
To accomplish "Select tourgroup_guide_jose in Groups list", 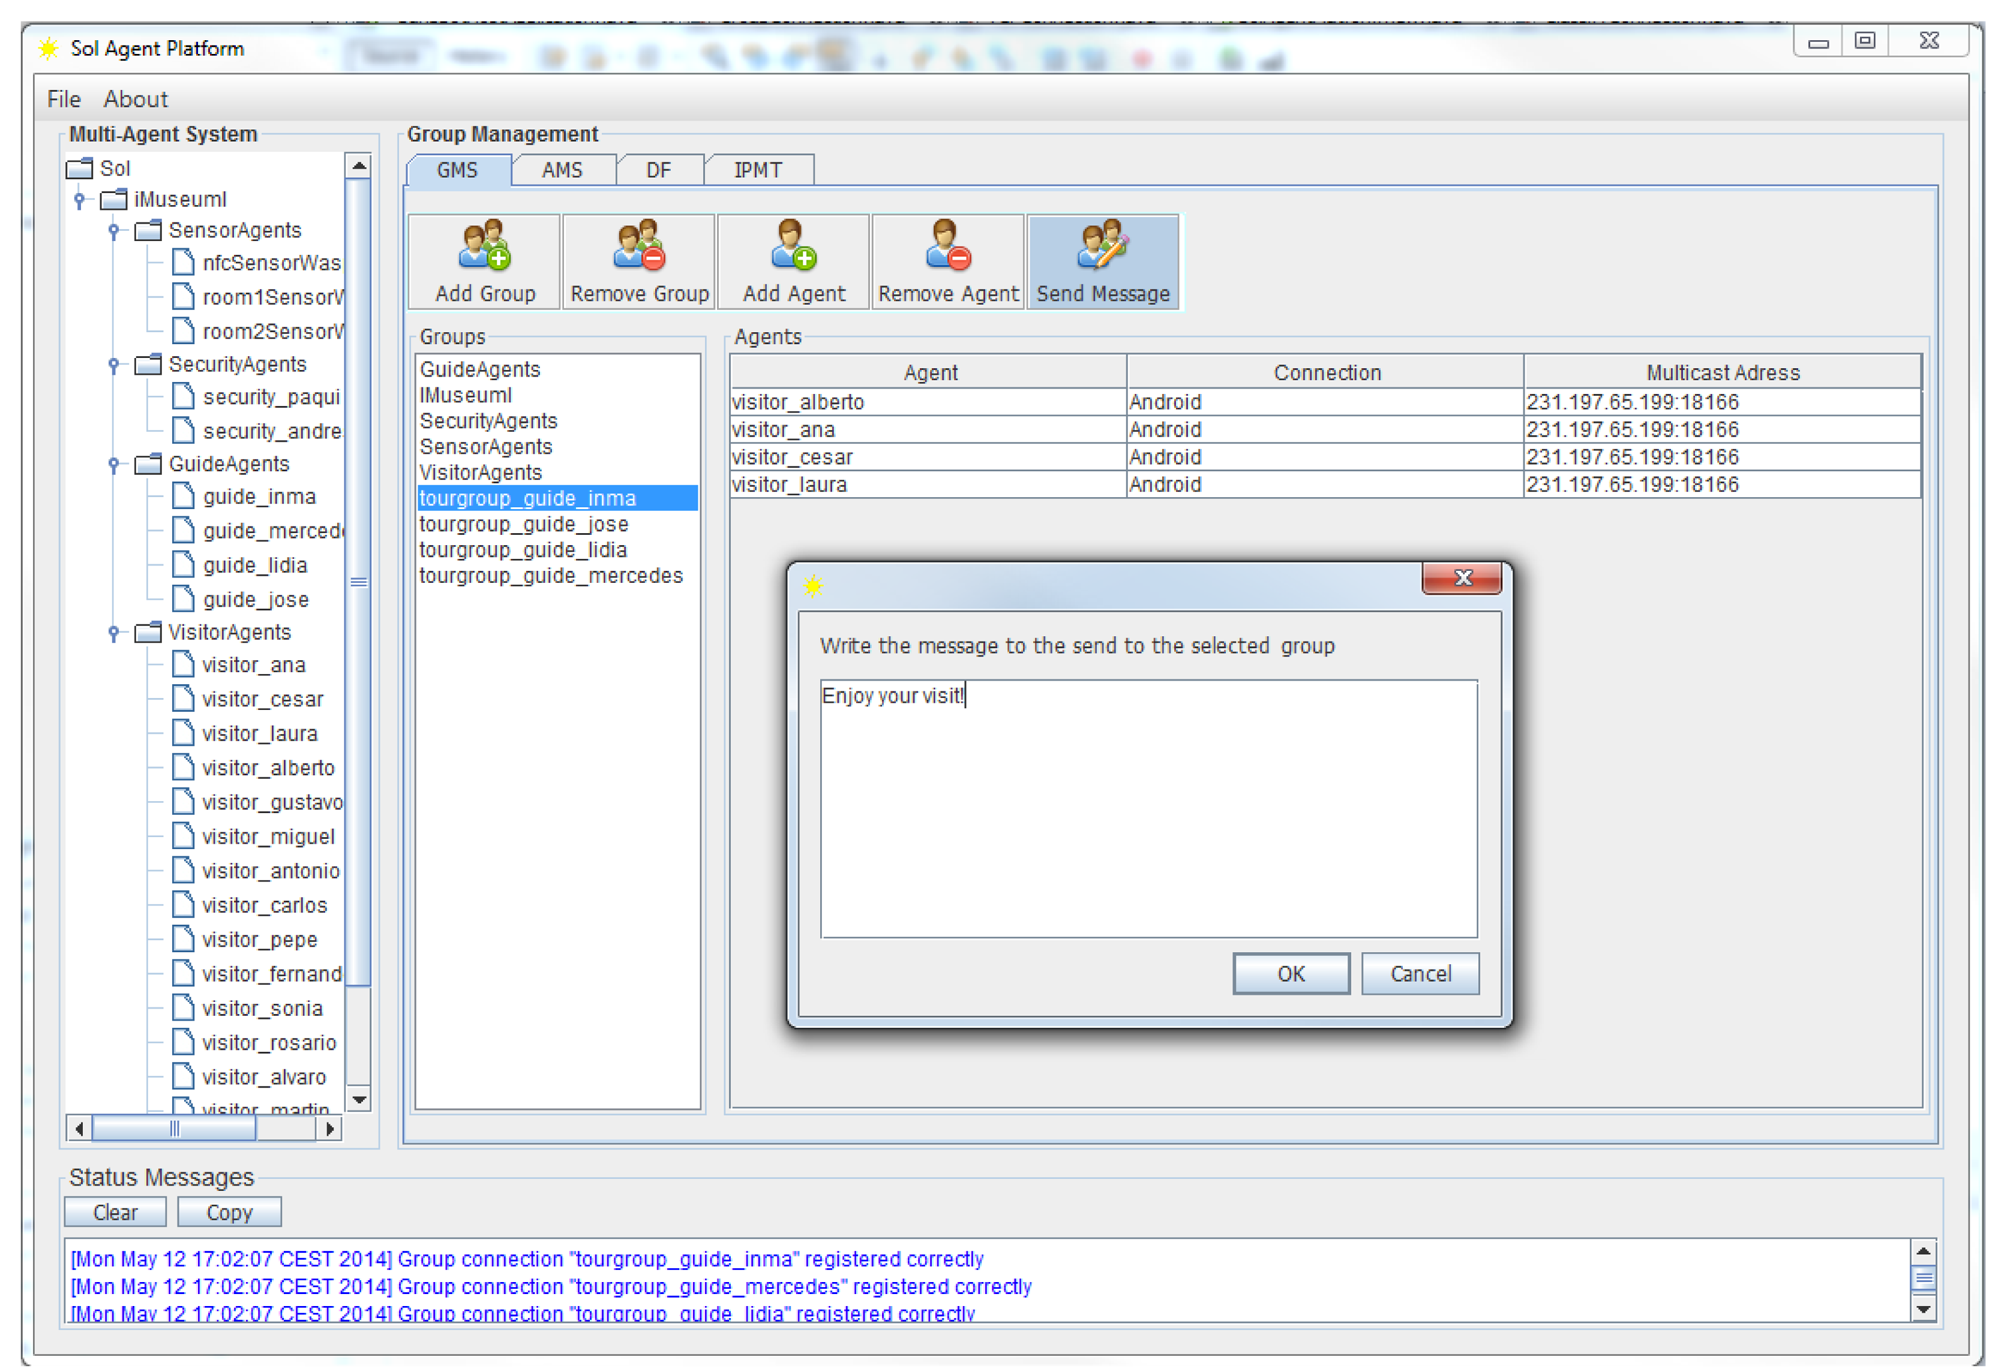I will pyautogui.click(x=524, y=524).
